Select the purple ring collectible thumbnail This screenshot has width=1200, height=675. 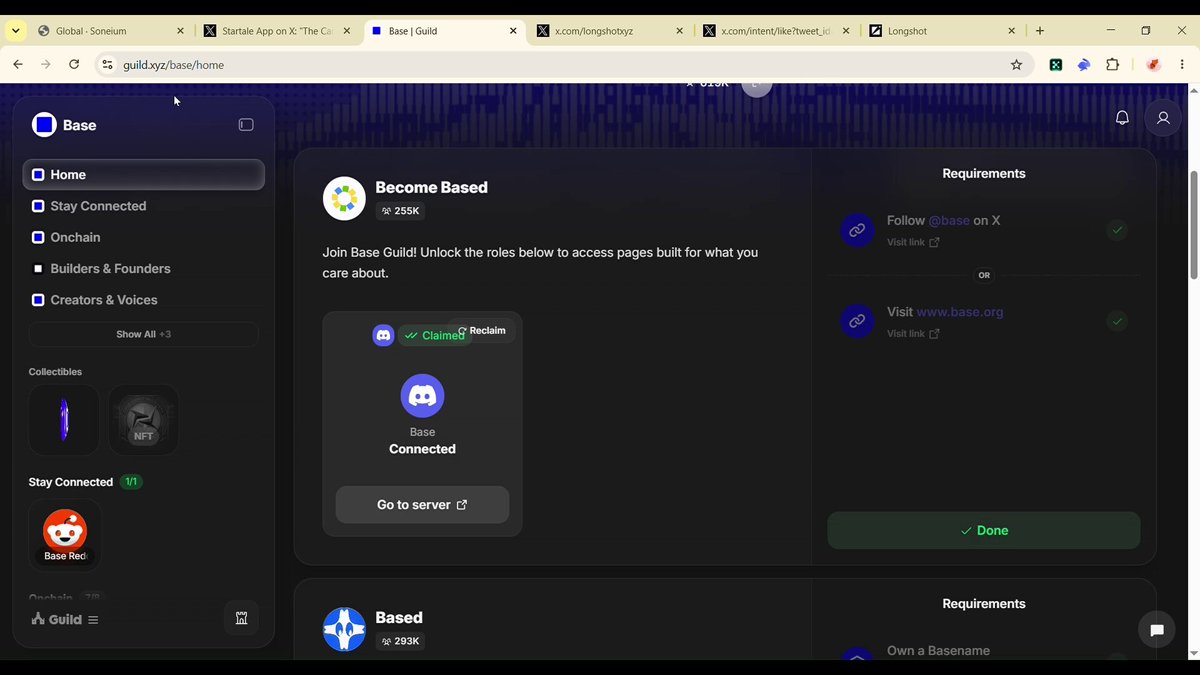[x=64, y=420]
